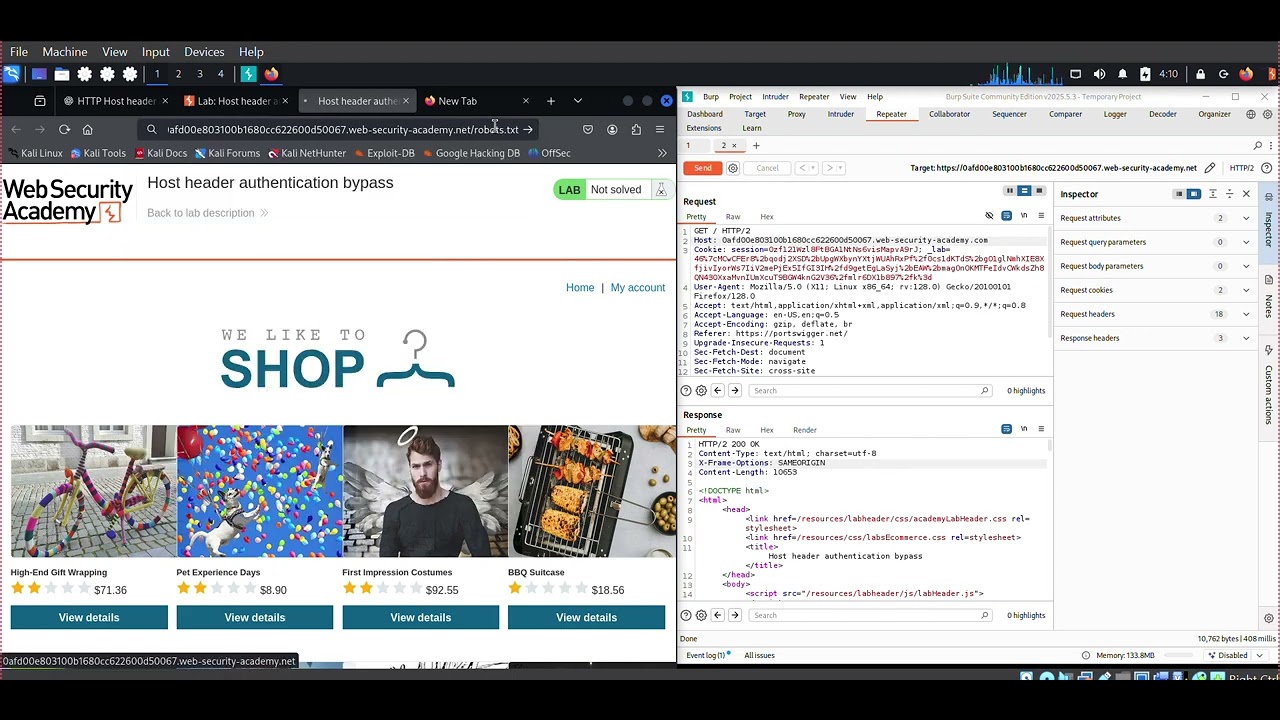
Task: Click BBQ Suitcase product thumbnail
Action: point(592,491)
